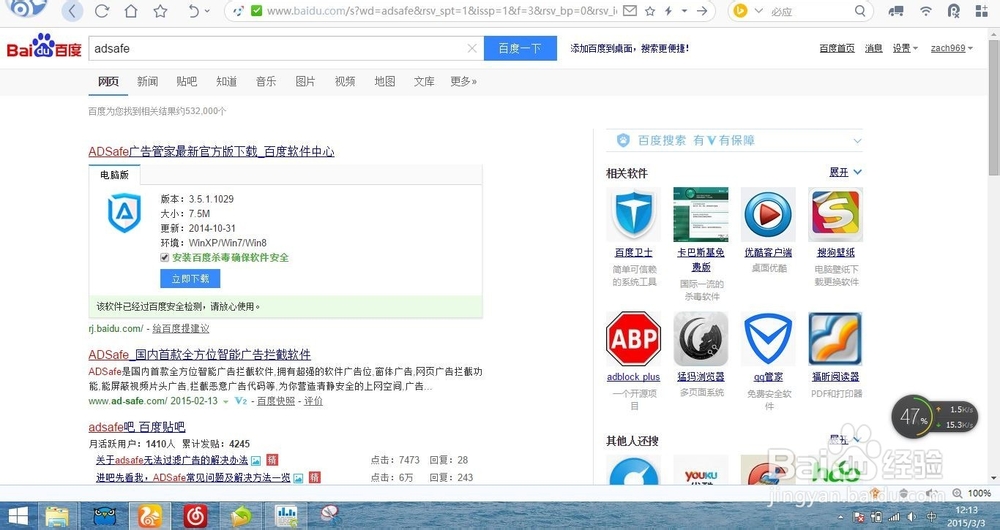This screenshot has width=1000, height=530.
Task: Click the 优酷客户端 play icon
Action: [x=768, y=214]
